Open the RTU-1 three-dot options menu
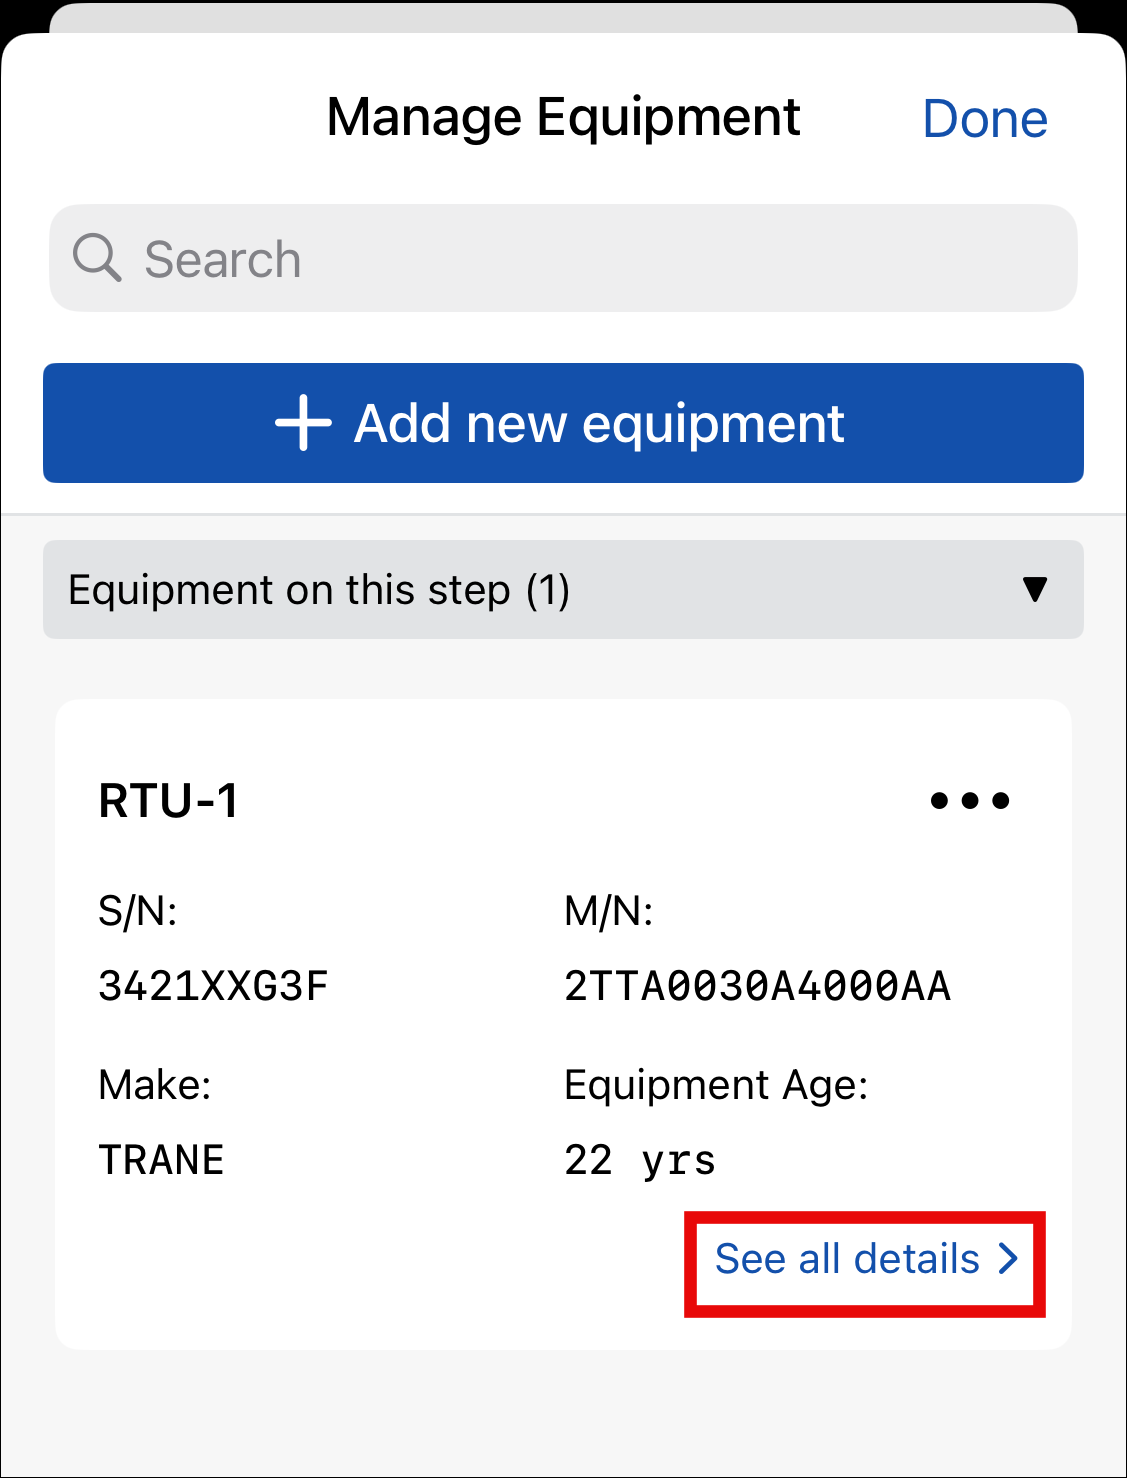The height and width of the screenshot is (1478, 1127). click(969, 800)
